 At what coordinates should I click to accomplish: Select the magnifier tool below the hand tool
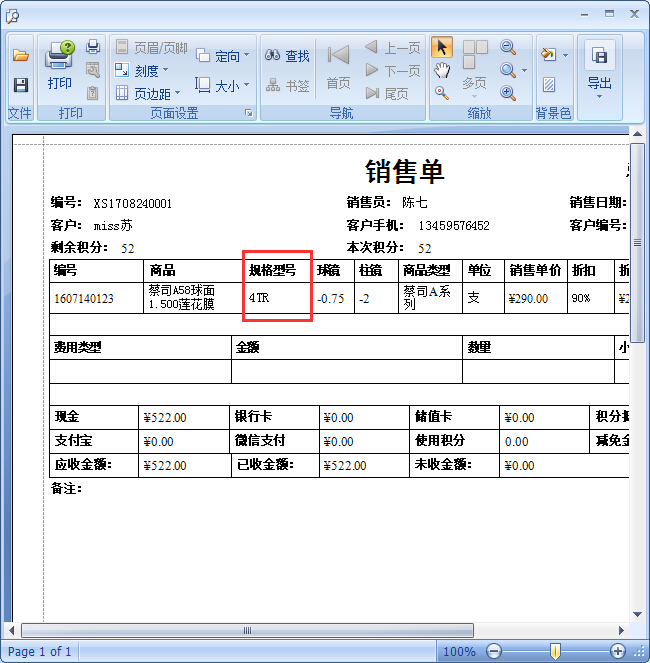click(x=441, y=93)
